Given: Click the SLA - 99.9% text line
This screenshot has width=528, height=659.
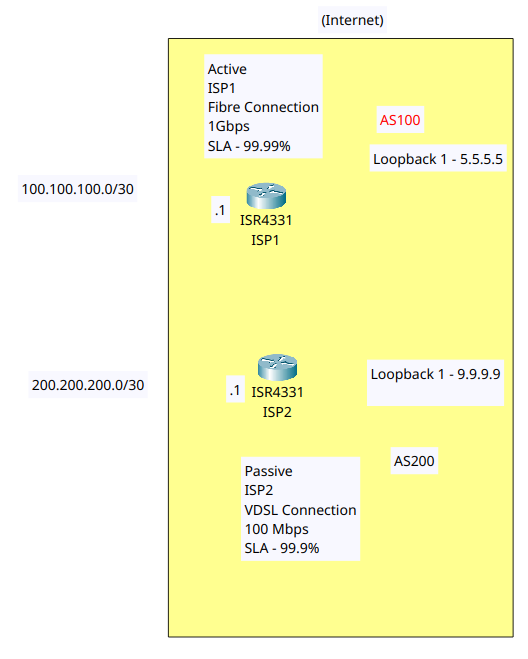Looking at the screenshot, I should tap(282, 548).
